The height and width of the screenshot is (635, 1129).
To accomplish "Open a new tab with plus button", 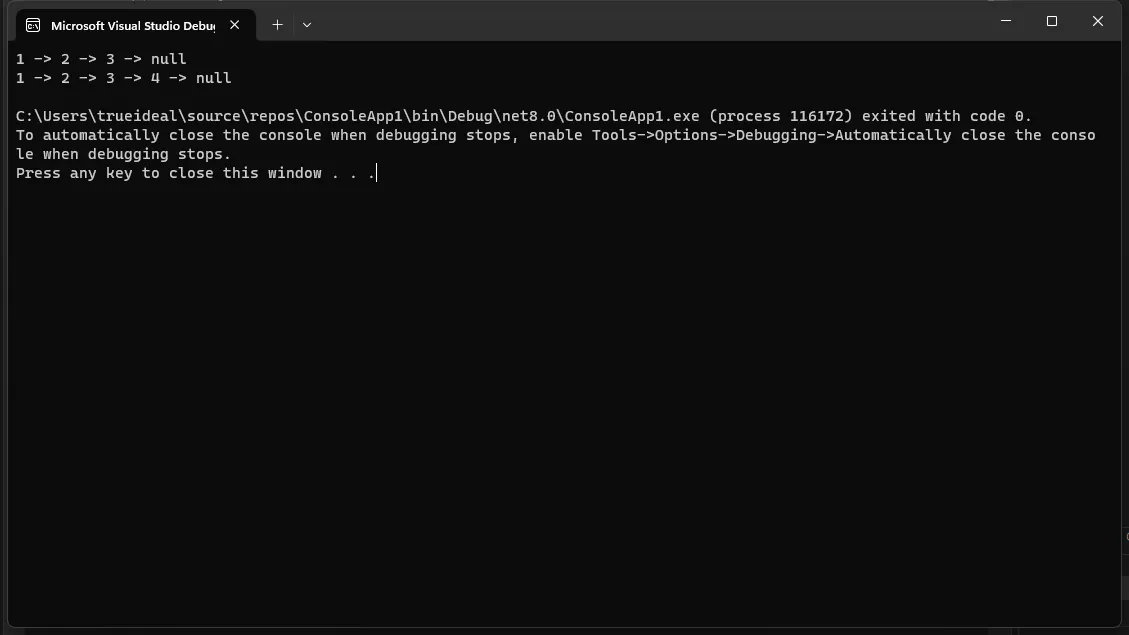I will pos(277,25).
